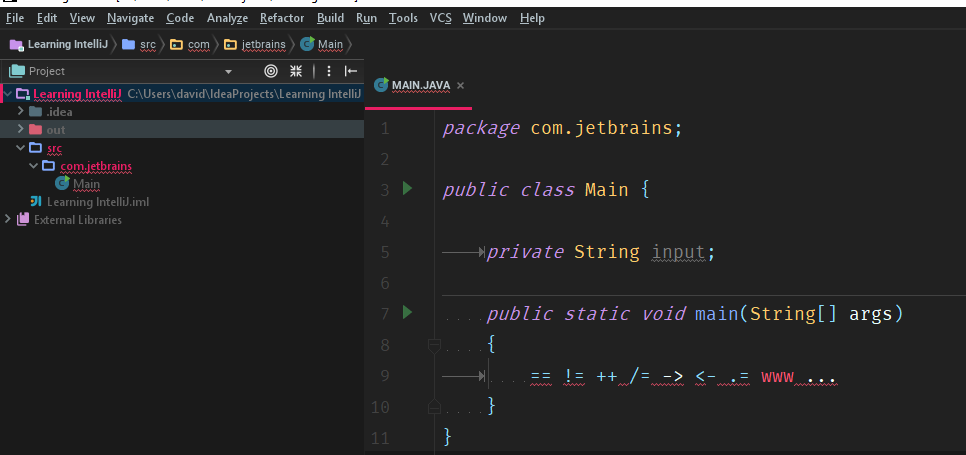Screen dimensions: 966x455
Task: Click the Main class icon in tree
Action: pyautogui.click(x=62, y=183)
